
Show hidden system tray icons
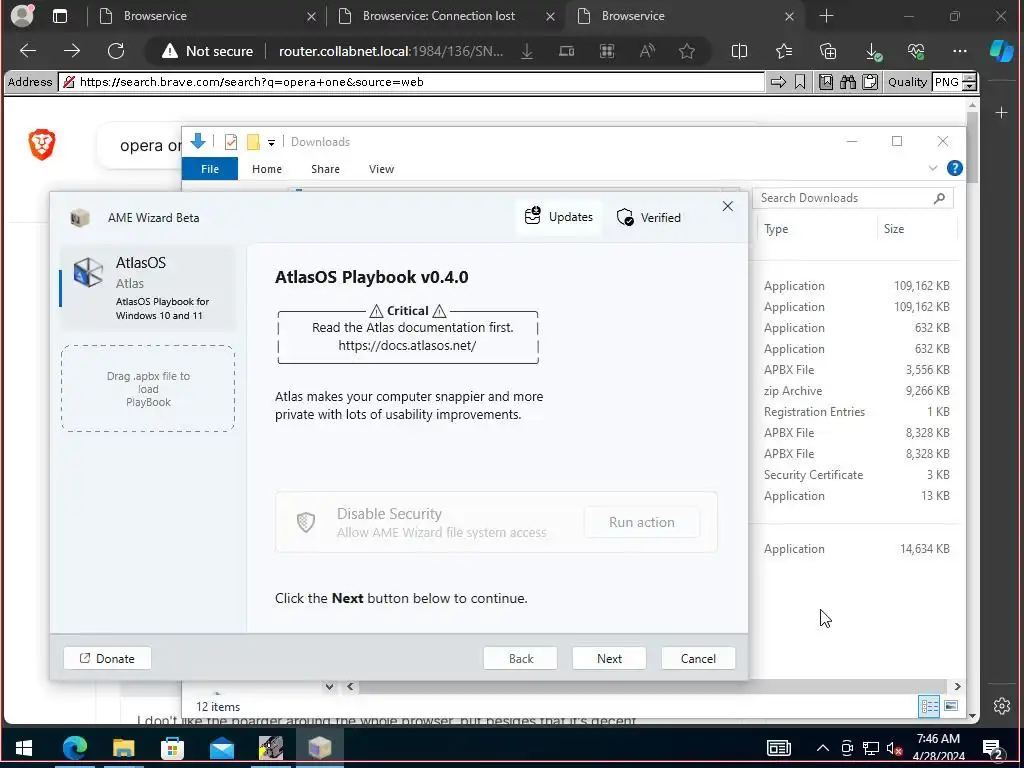point(823,748)
